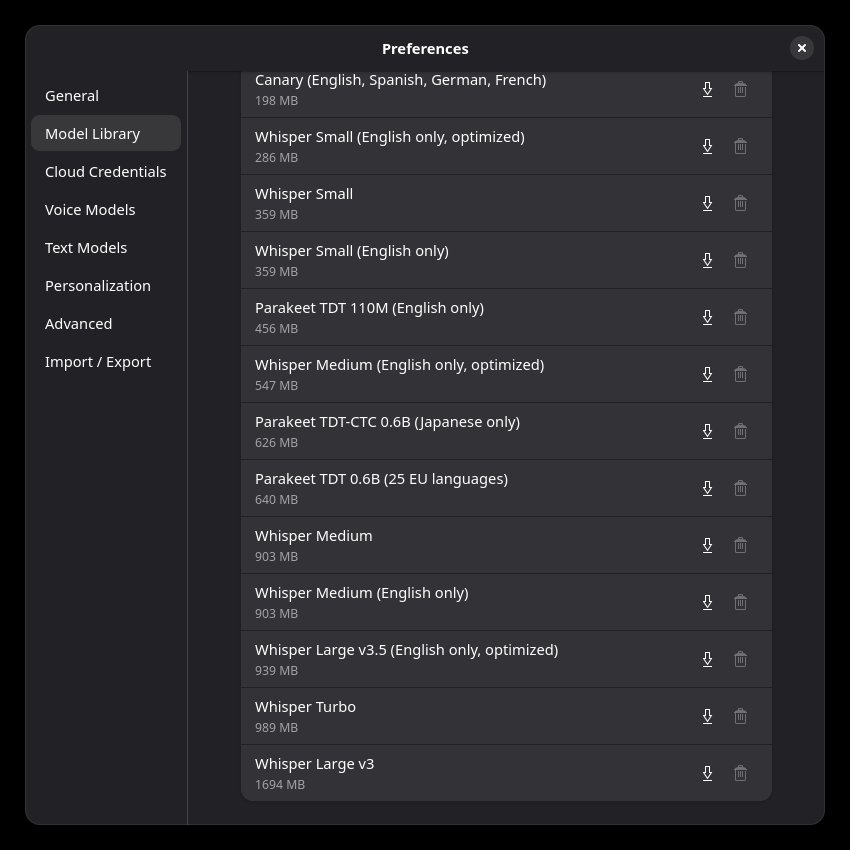Download Whisper Large v3 model
Image resolution: width=850 pixels, height=850 pixels.
707,773
